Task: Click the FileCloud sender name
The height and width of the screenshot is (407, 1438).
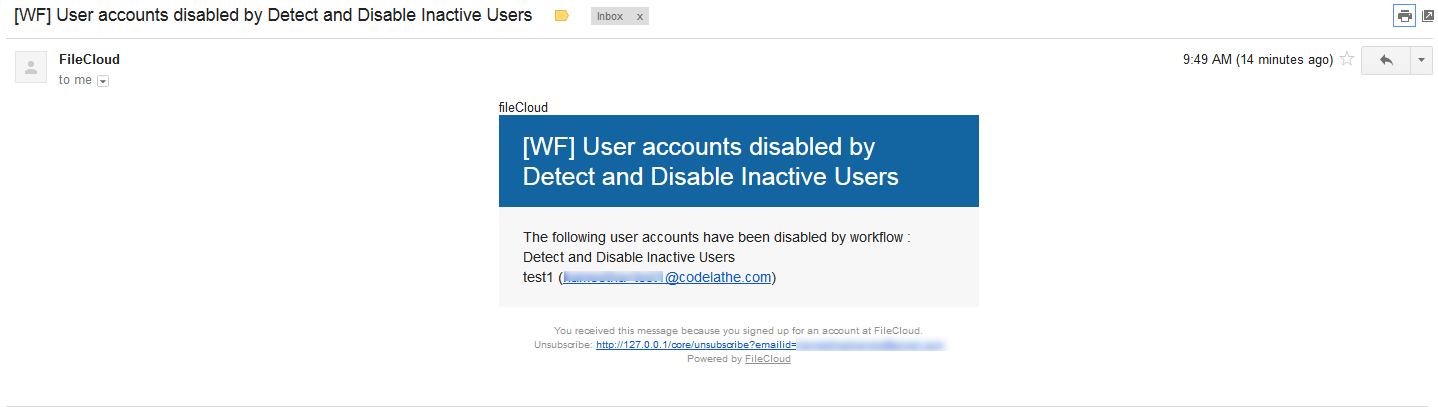Action: click(x=89, y=59)
